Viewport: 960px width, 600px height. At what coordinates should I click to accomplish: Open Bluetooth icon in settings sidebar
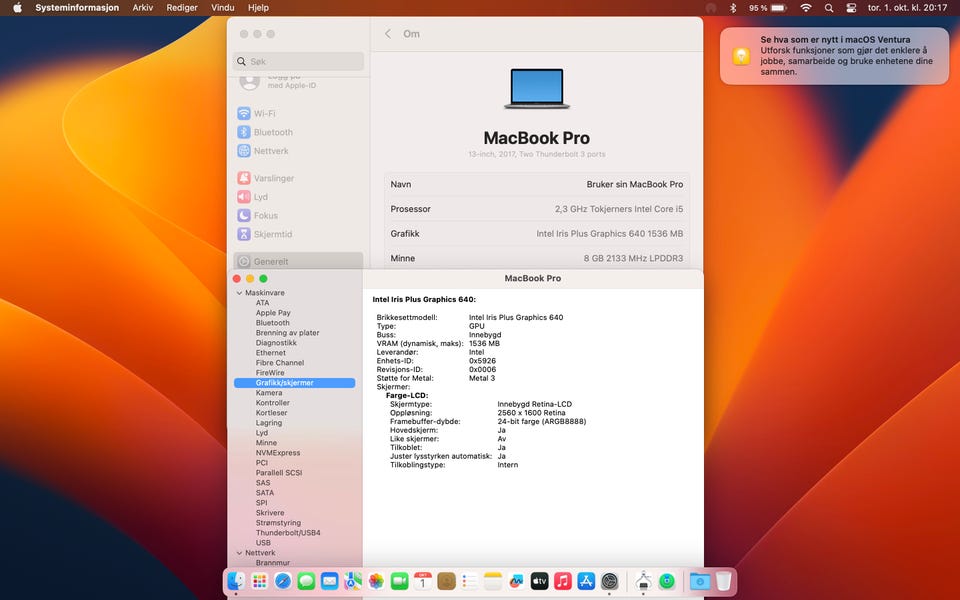pyautogui.click(x=244, y=132)
